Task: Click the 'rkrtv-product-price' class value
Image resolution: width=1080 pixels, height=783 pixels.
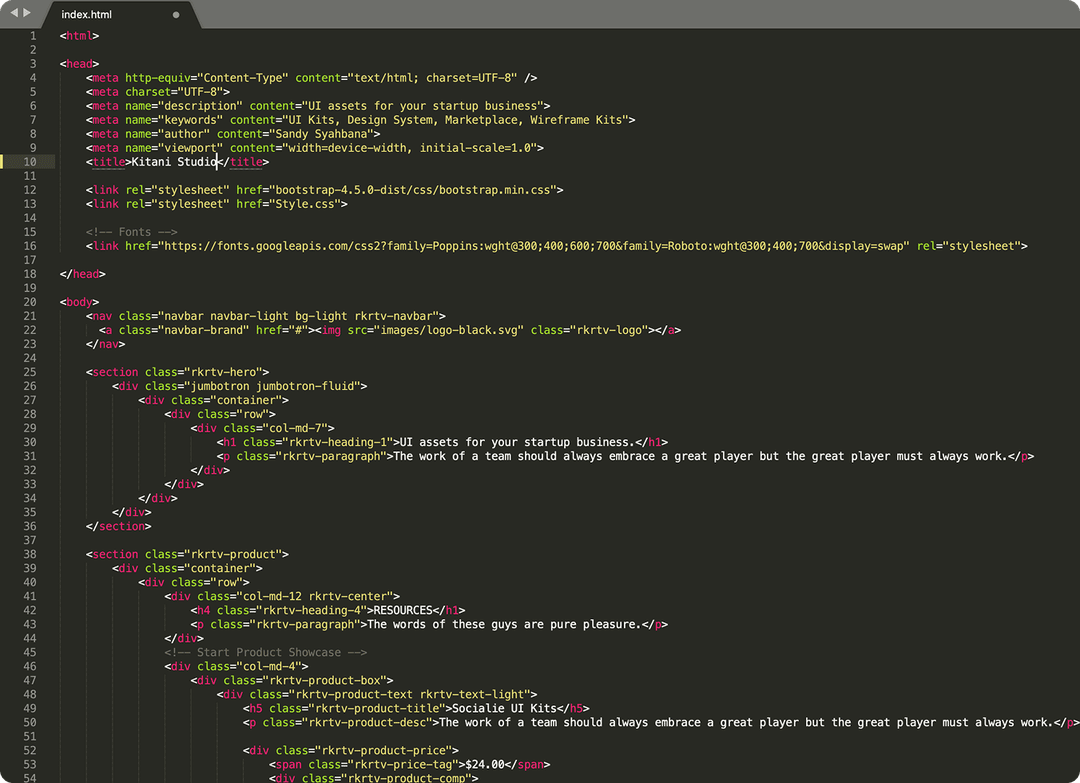Action: coord(384,751)
